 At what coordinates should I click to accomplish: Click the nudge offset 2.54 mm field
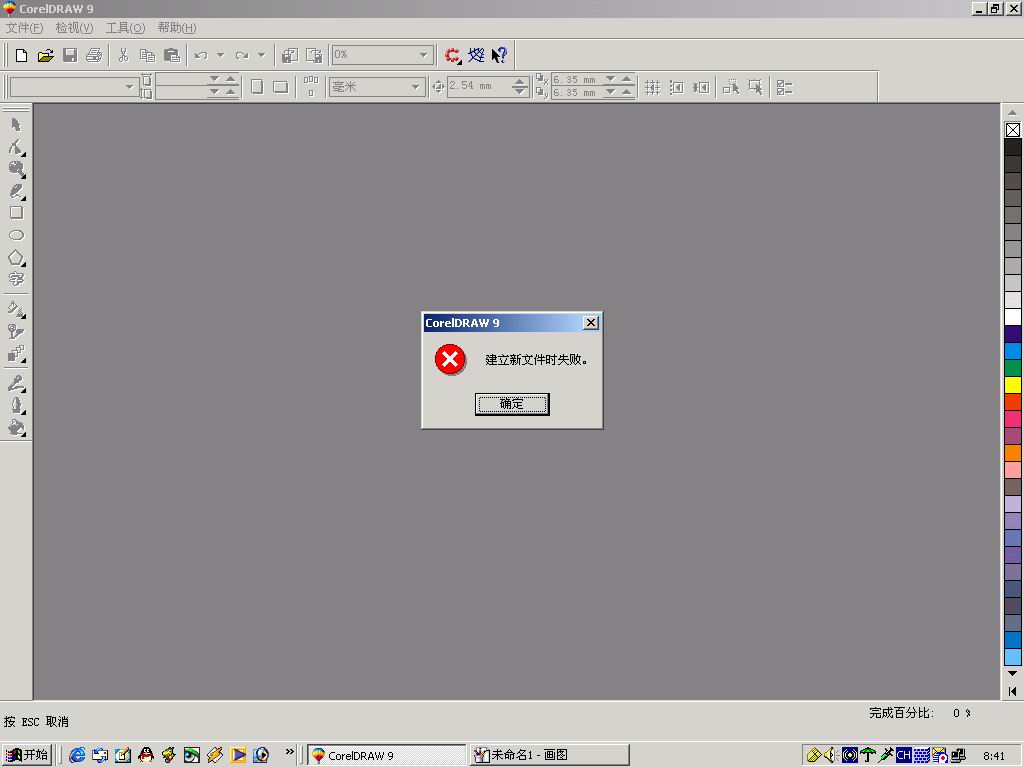pyautogui.click(x=479, y=86)
